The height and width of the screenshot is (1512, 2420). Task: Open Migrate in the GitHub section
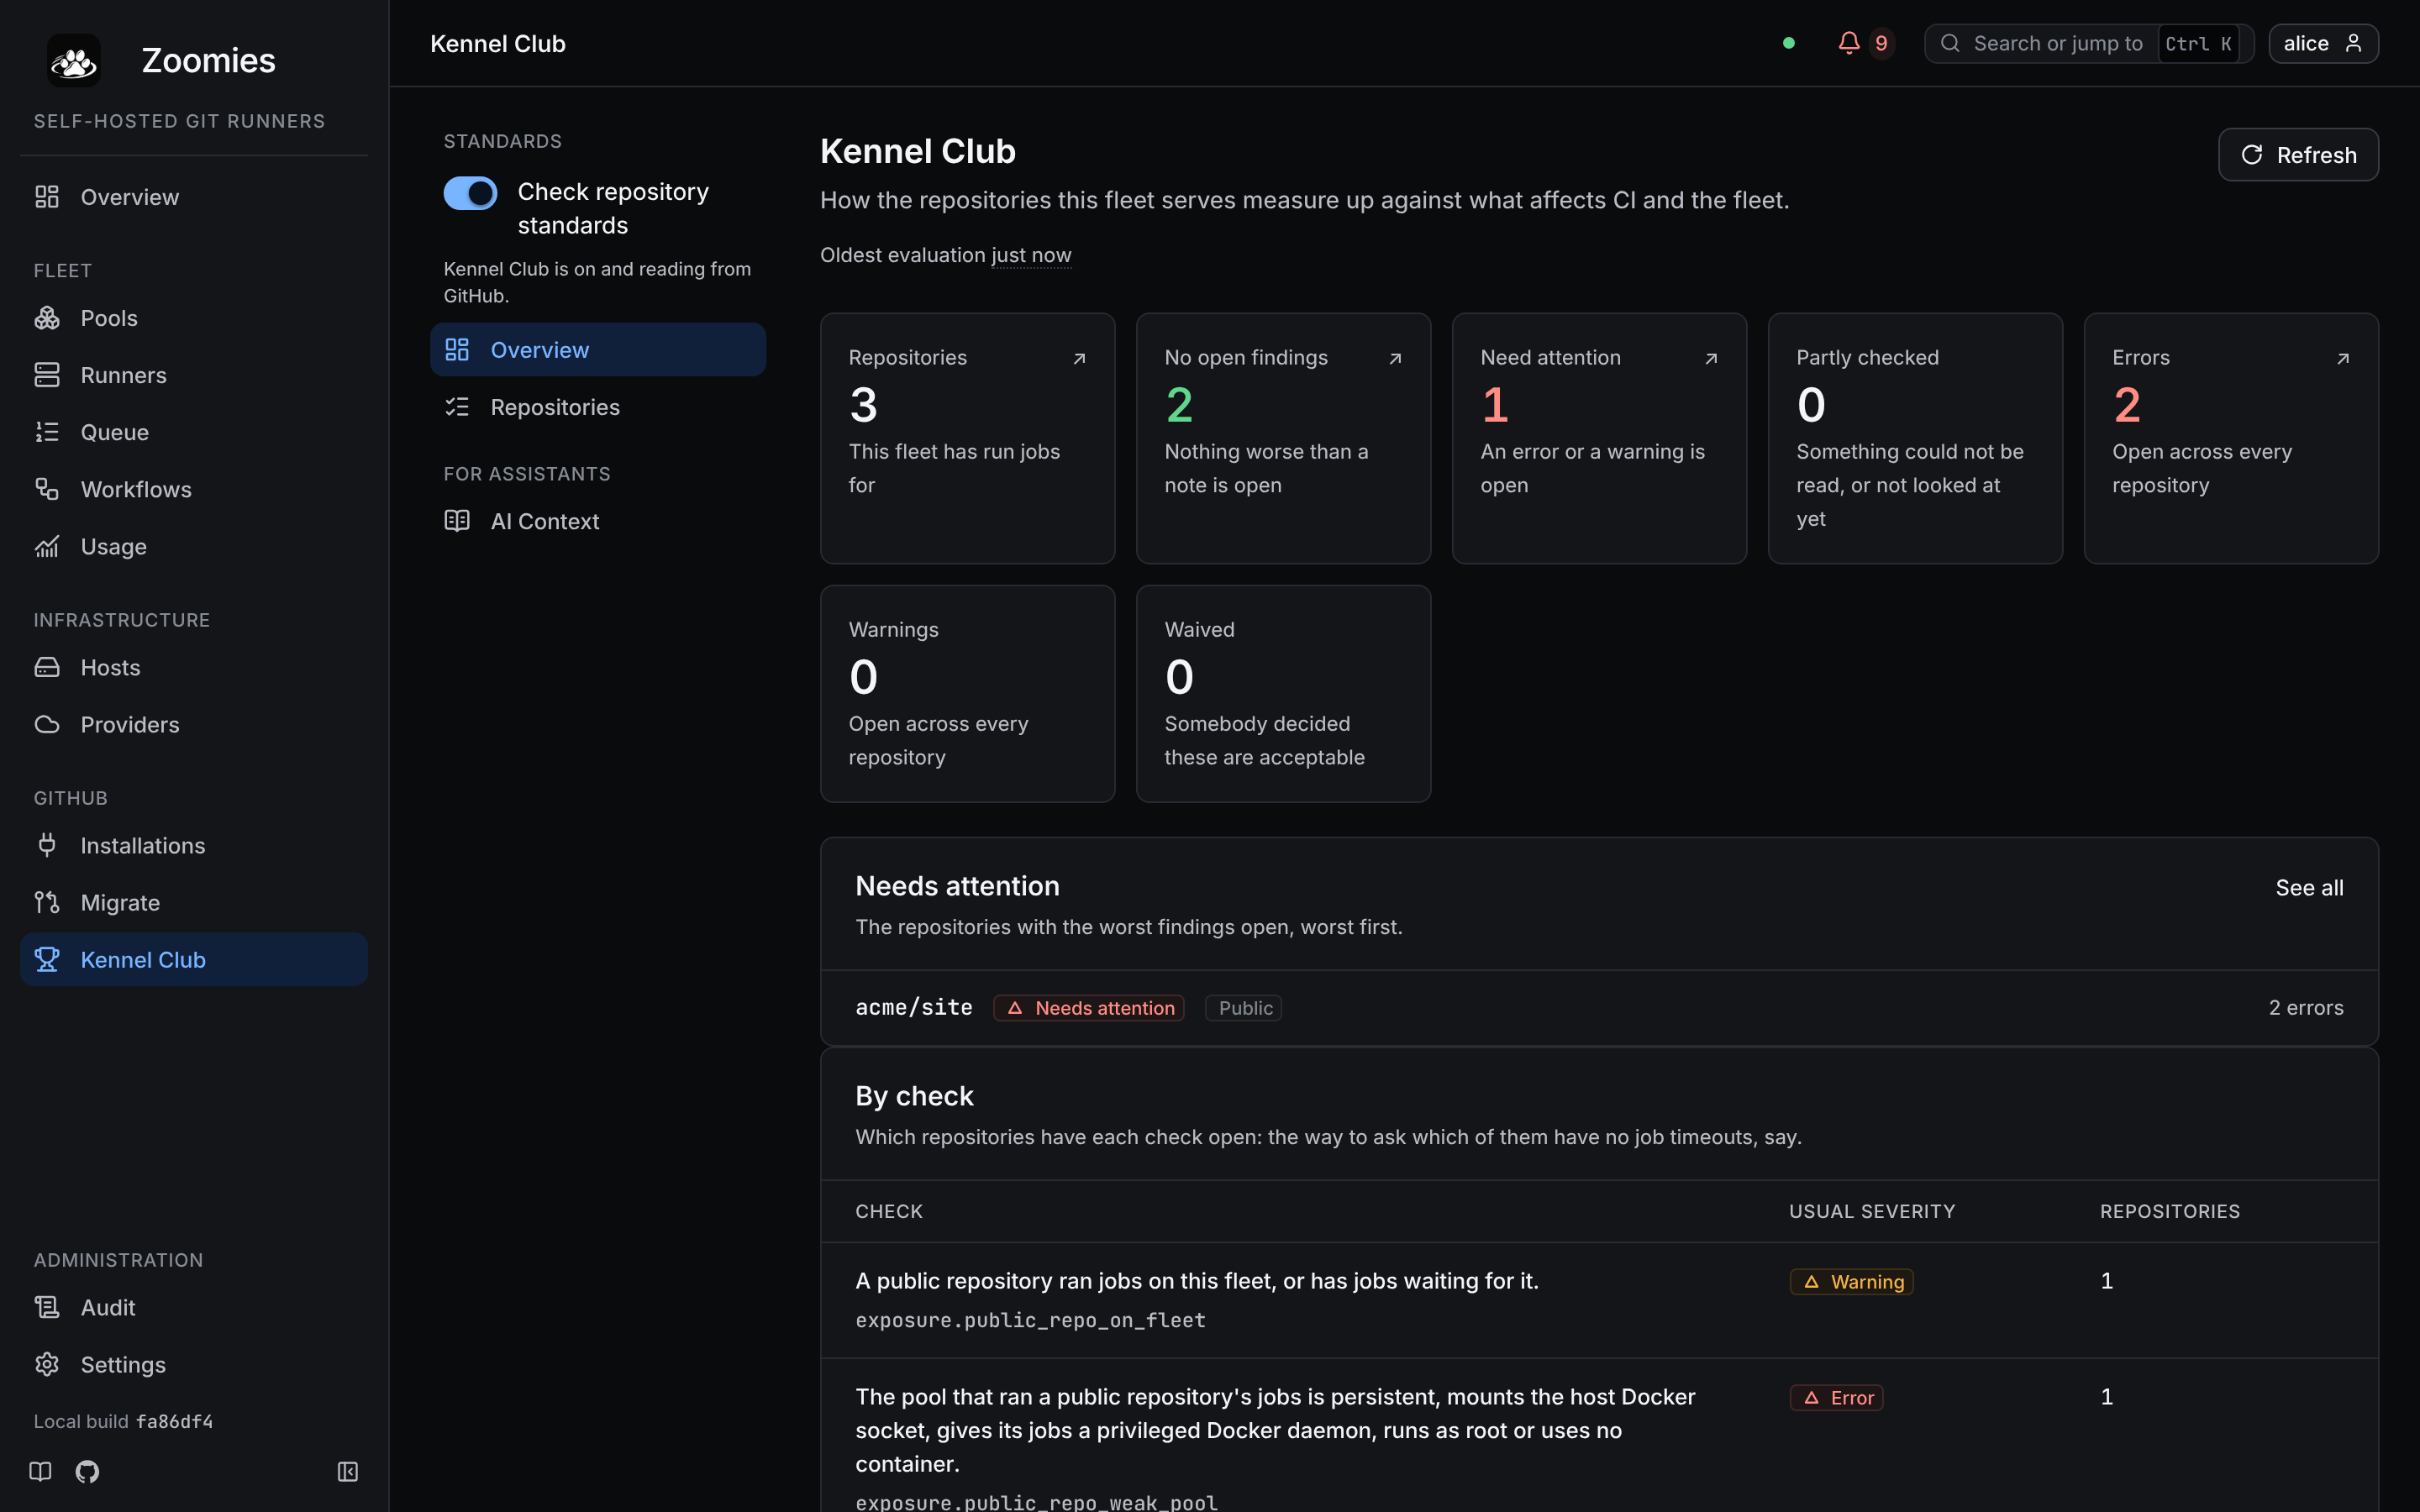pos(194,902)
